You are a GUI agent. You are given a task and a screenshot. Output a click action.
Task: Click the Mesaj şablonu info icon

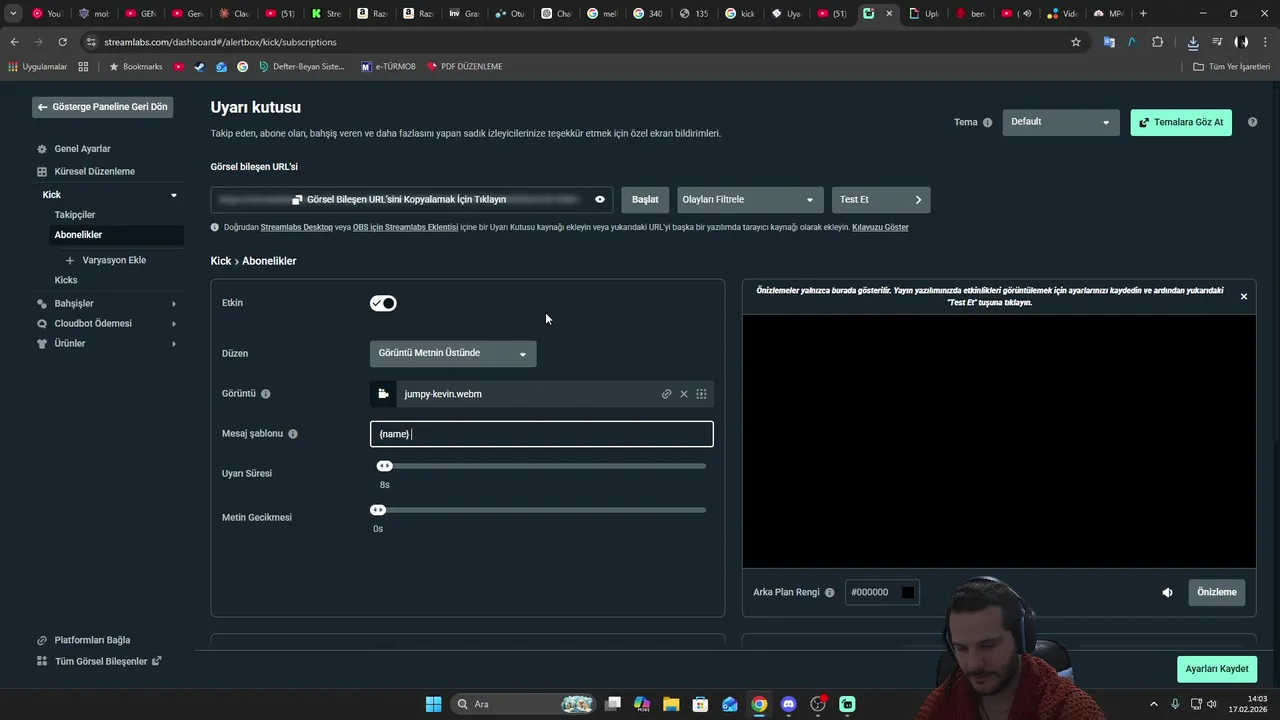pos(293,434)
